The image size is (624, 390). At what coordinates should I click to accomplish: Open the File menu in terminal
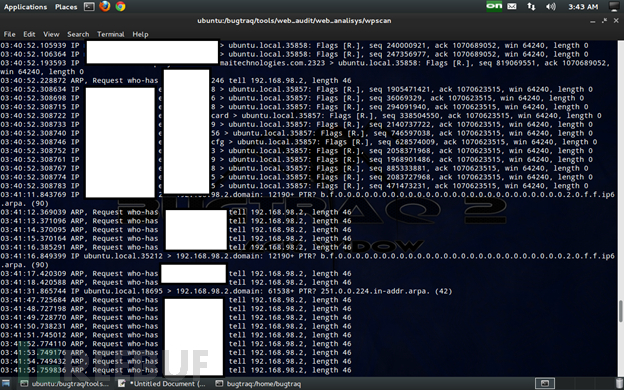click(x=9, y=34)
